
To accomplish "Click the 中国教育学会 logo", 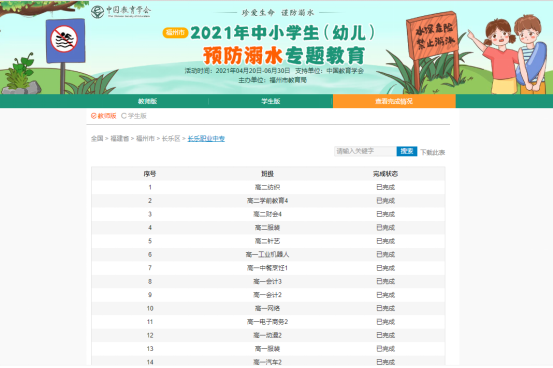I will click(121, 11).
